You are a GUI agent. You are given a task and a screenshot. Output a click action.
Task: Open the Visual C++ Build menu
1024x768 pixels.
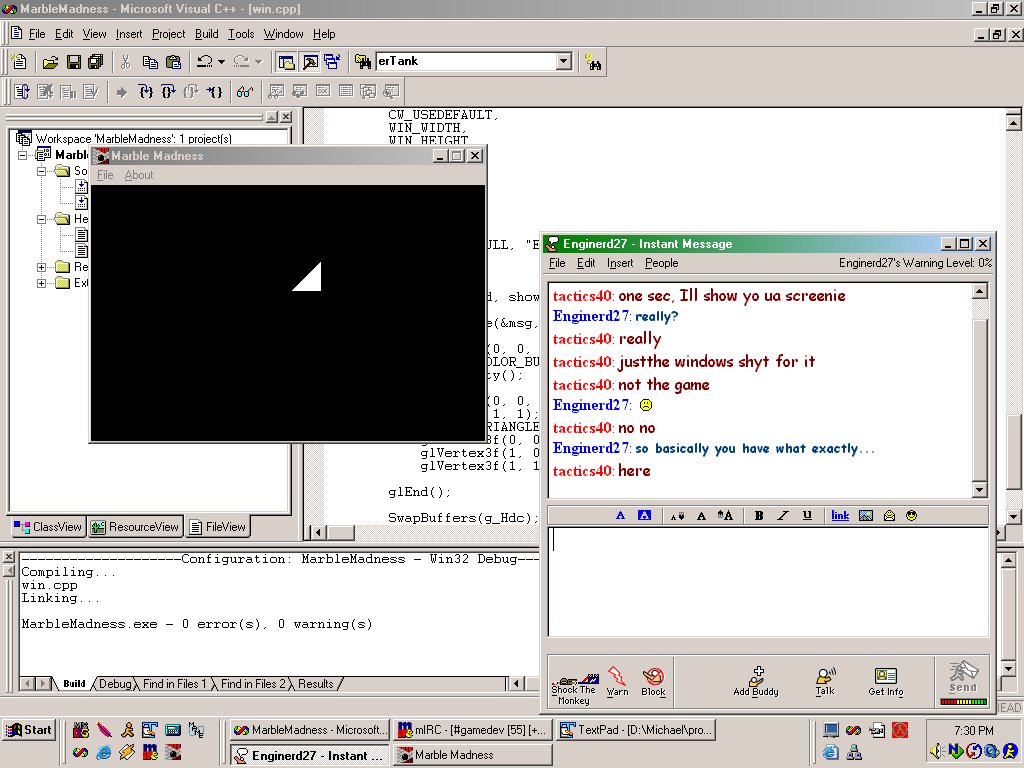point(206,34)
